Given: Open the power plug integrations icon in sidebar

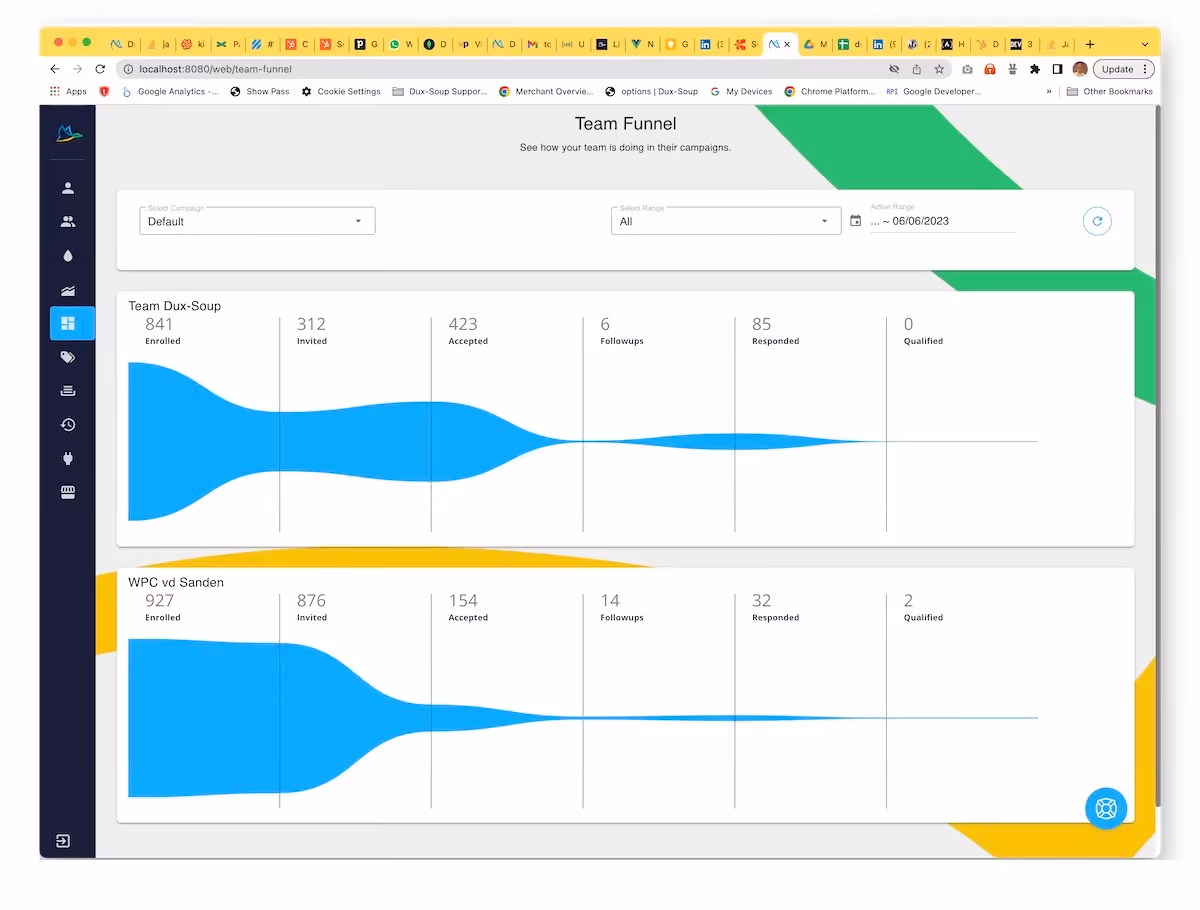Looking at the screenshot, I should pos(68,459).
